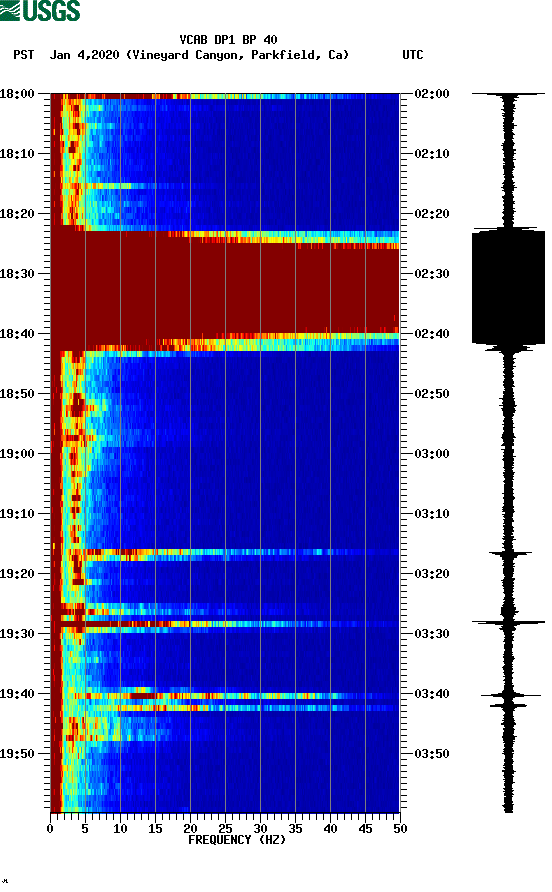Click the large black waveform block near 02:30
Image resolution: width=552 pixels, height=892 pixels.
coord(508,287)
